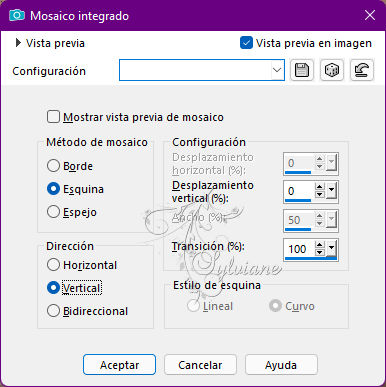Click the camera icon in title bar
Viewport: 386px width, 387px height.
pyautogui.click(x=17, y=15)
